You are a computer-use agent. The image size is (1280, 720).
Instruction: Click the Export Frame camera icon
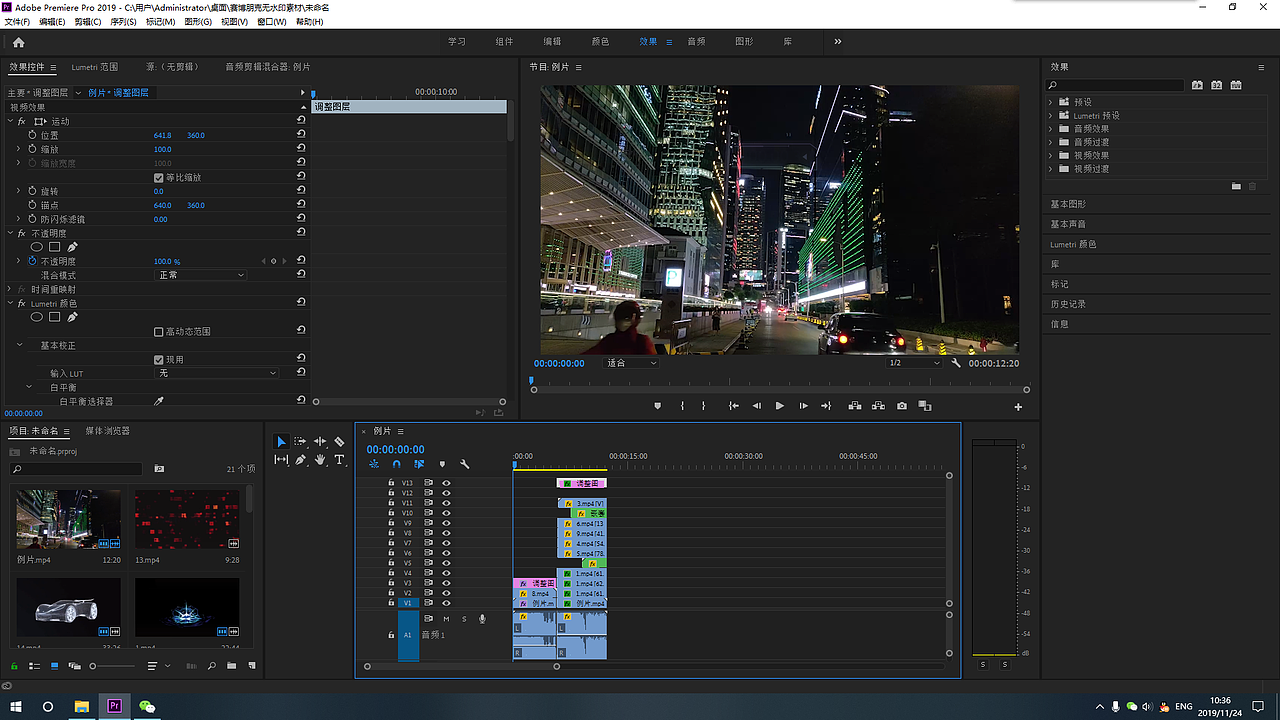902,406
